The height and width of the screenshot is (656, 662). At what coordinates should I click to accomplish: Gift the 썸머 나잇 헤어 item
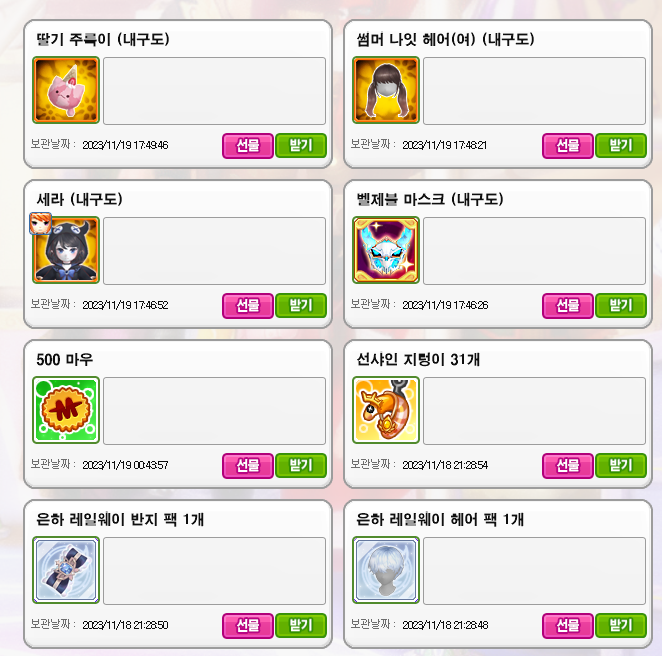tap(568, 146)
